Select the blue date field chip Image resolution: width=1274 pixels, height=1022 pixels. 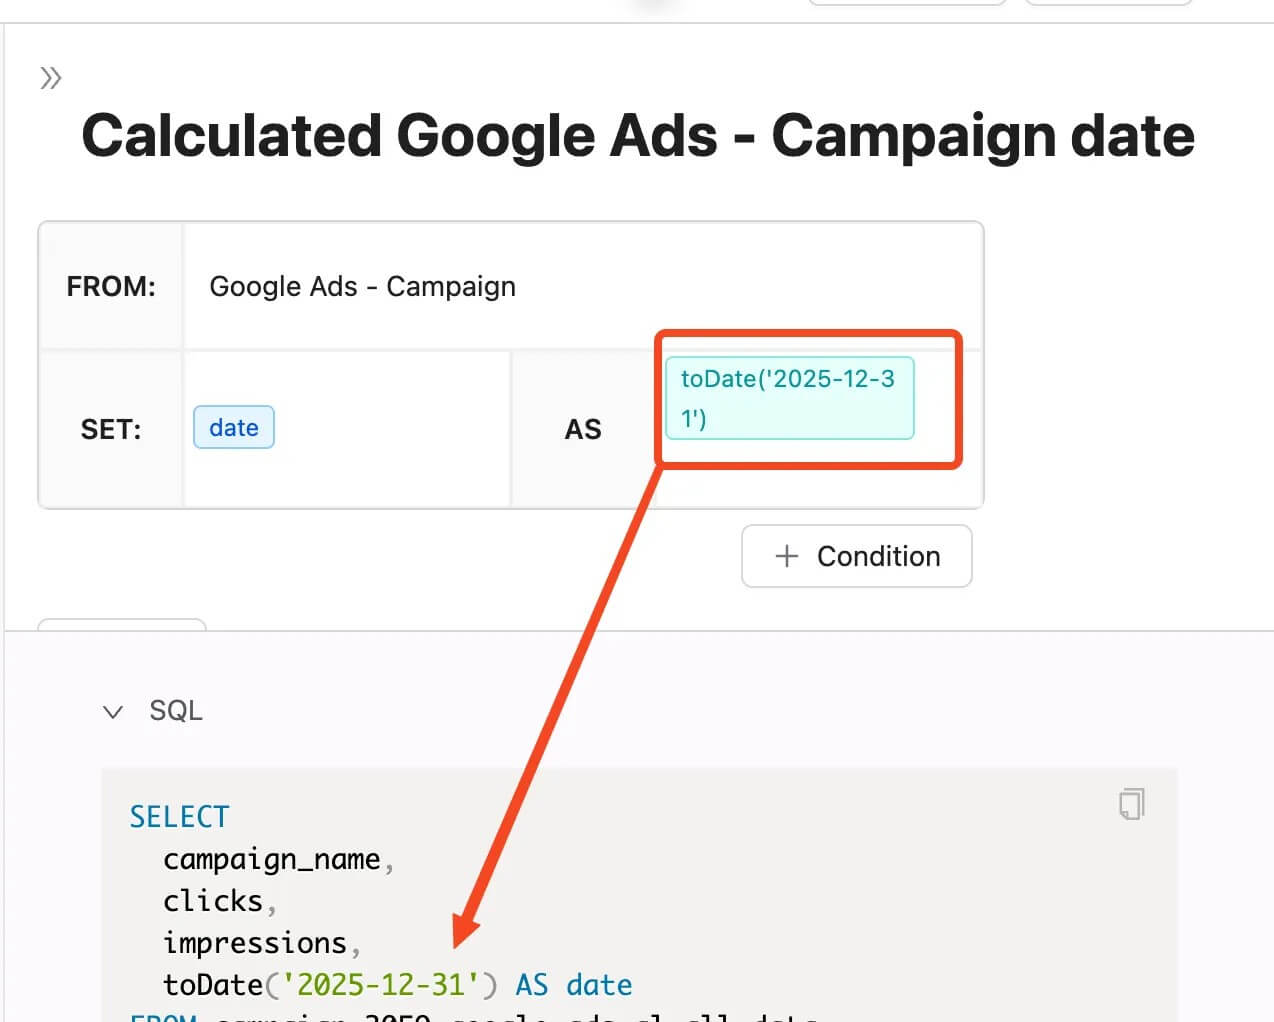pos(234,428)
